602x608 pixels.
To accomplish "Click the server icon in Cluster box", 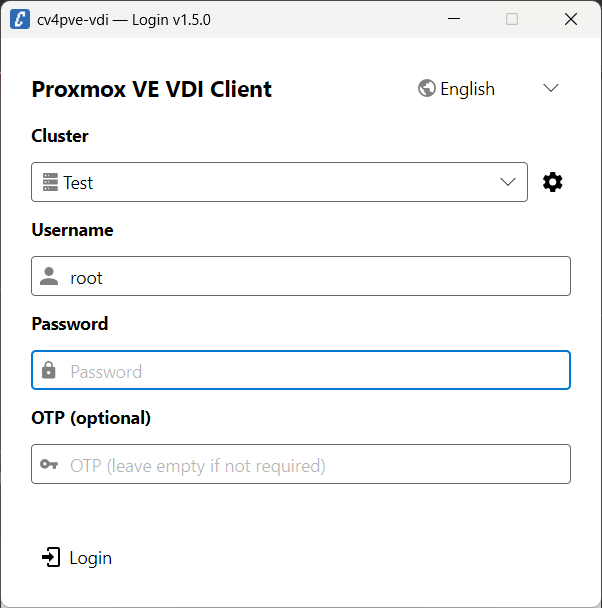I will click(50, 182).
